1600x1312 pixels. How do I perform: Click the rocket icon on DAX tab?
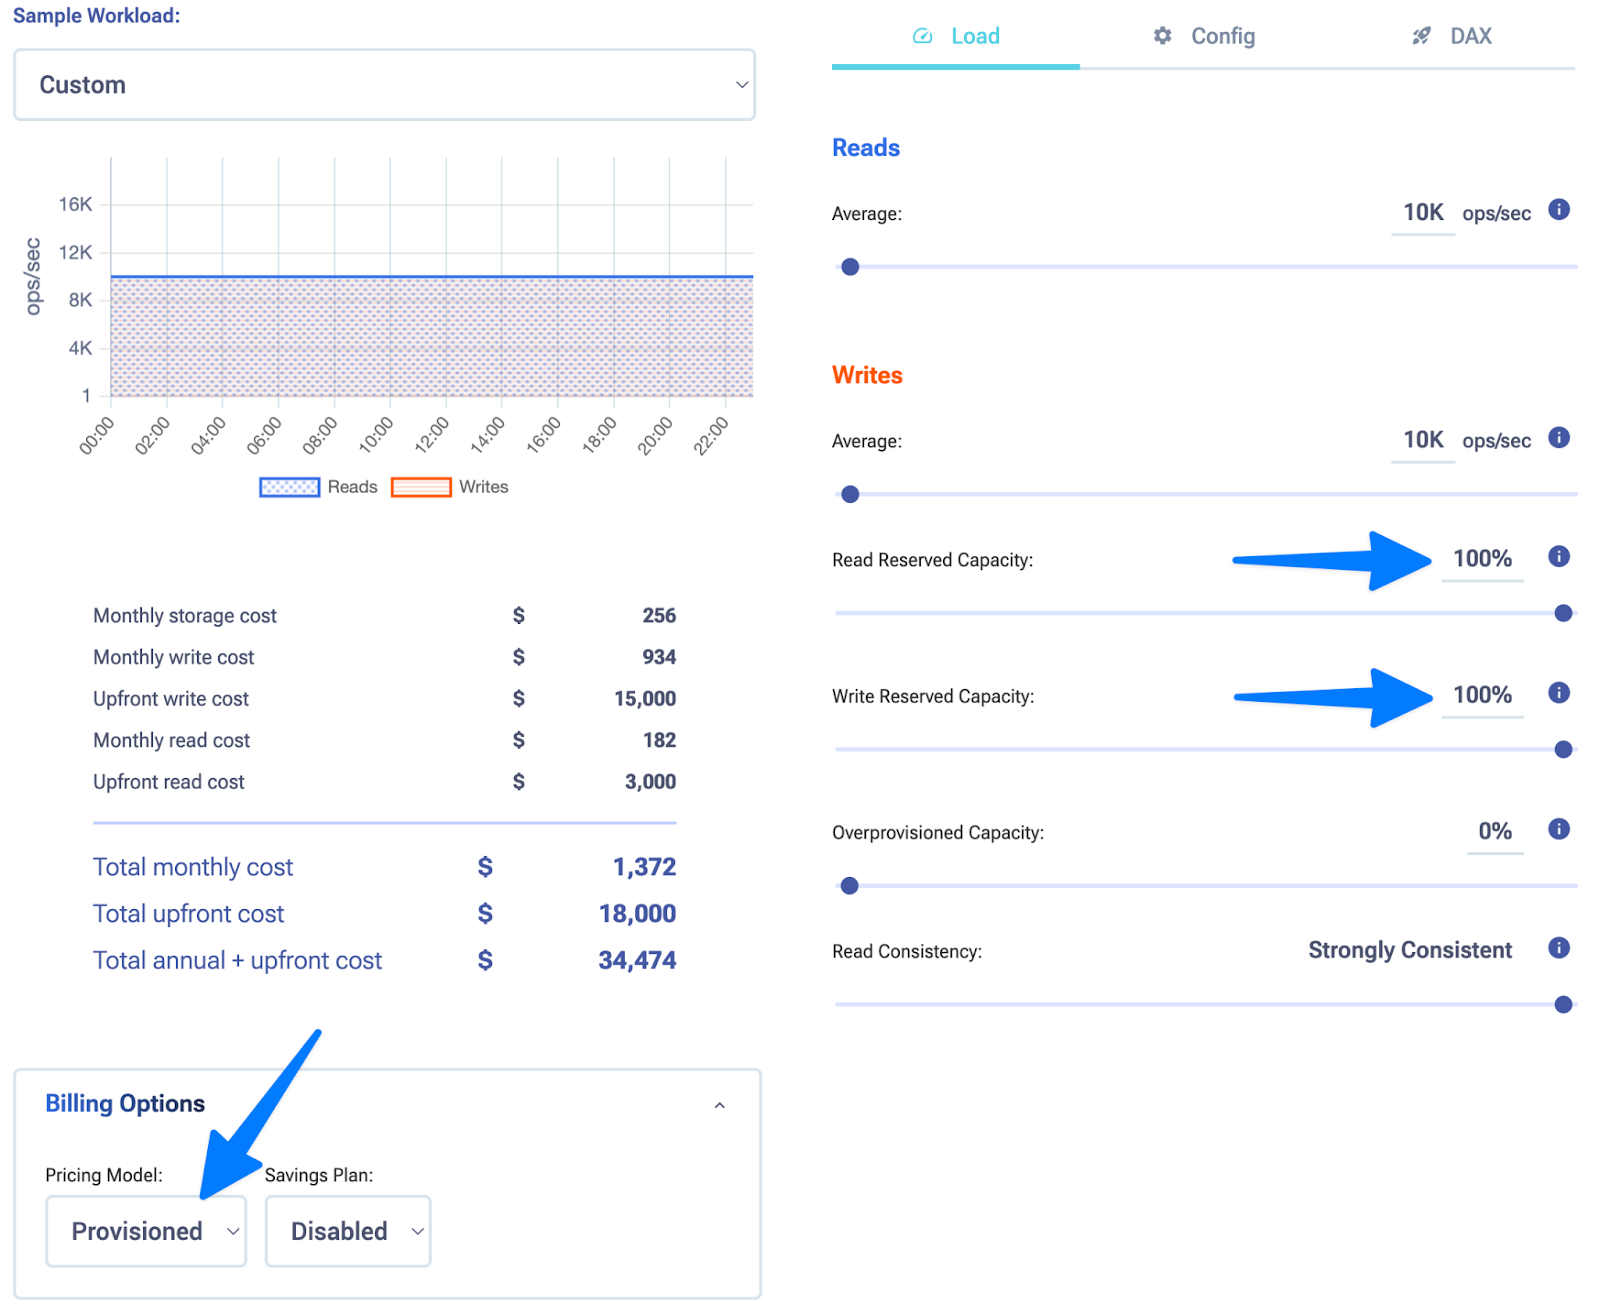click(1421, 36)
